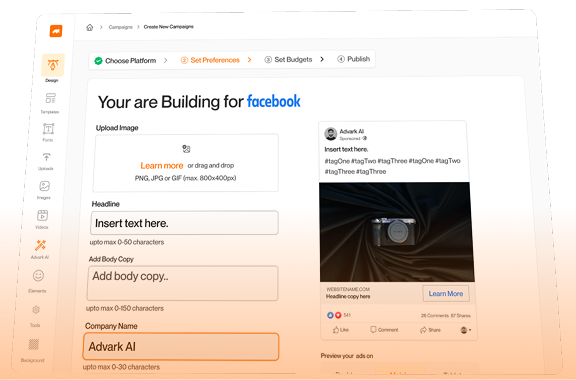Select the Fonts sidebar icon
Image resolution: width=576 pixels, height=380 pixels.
[48, 129]
